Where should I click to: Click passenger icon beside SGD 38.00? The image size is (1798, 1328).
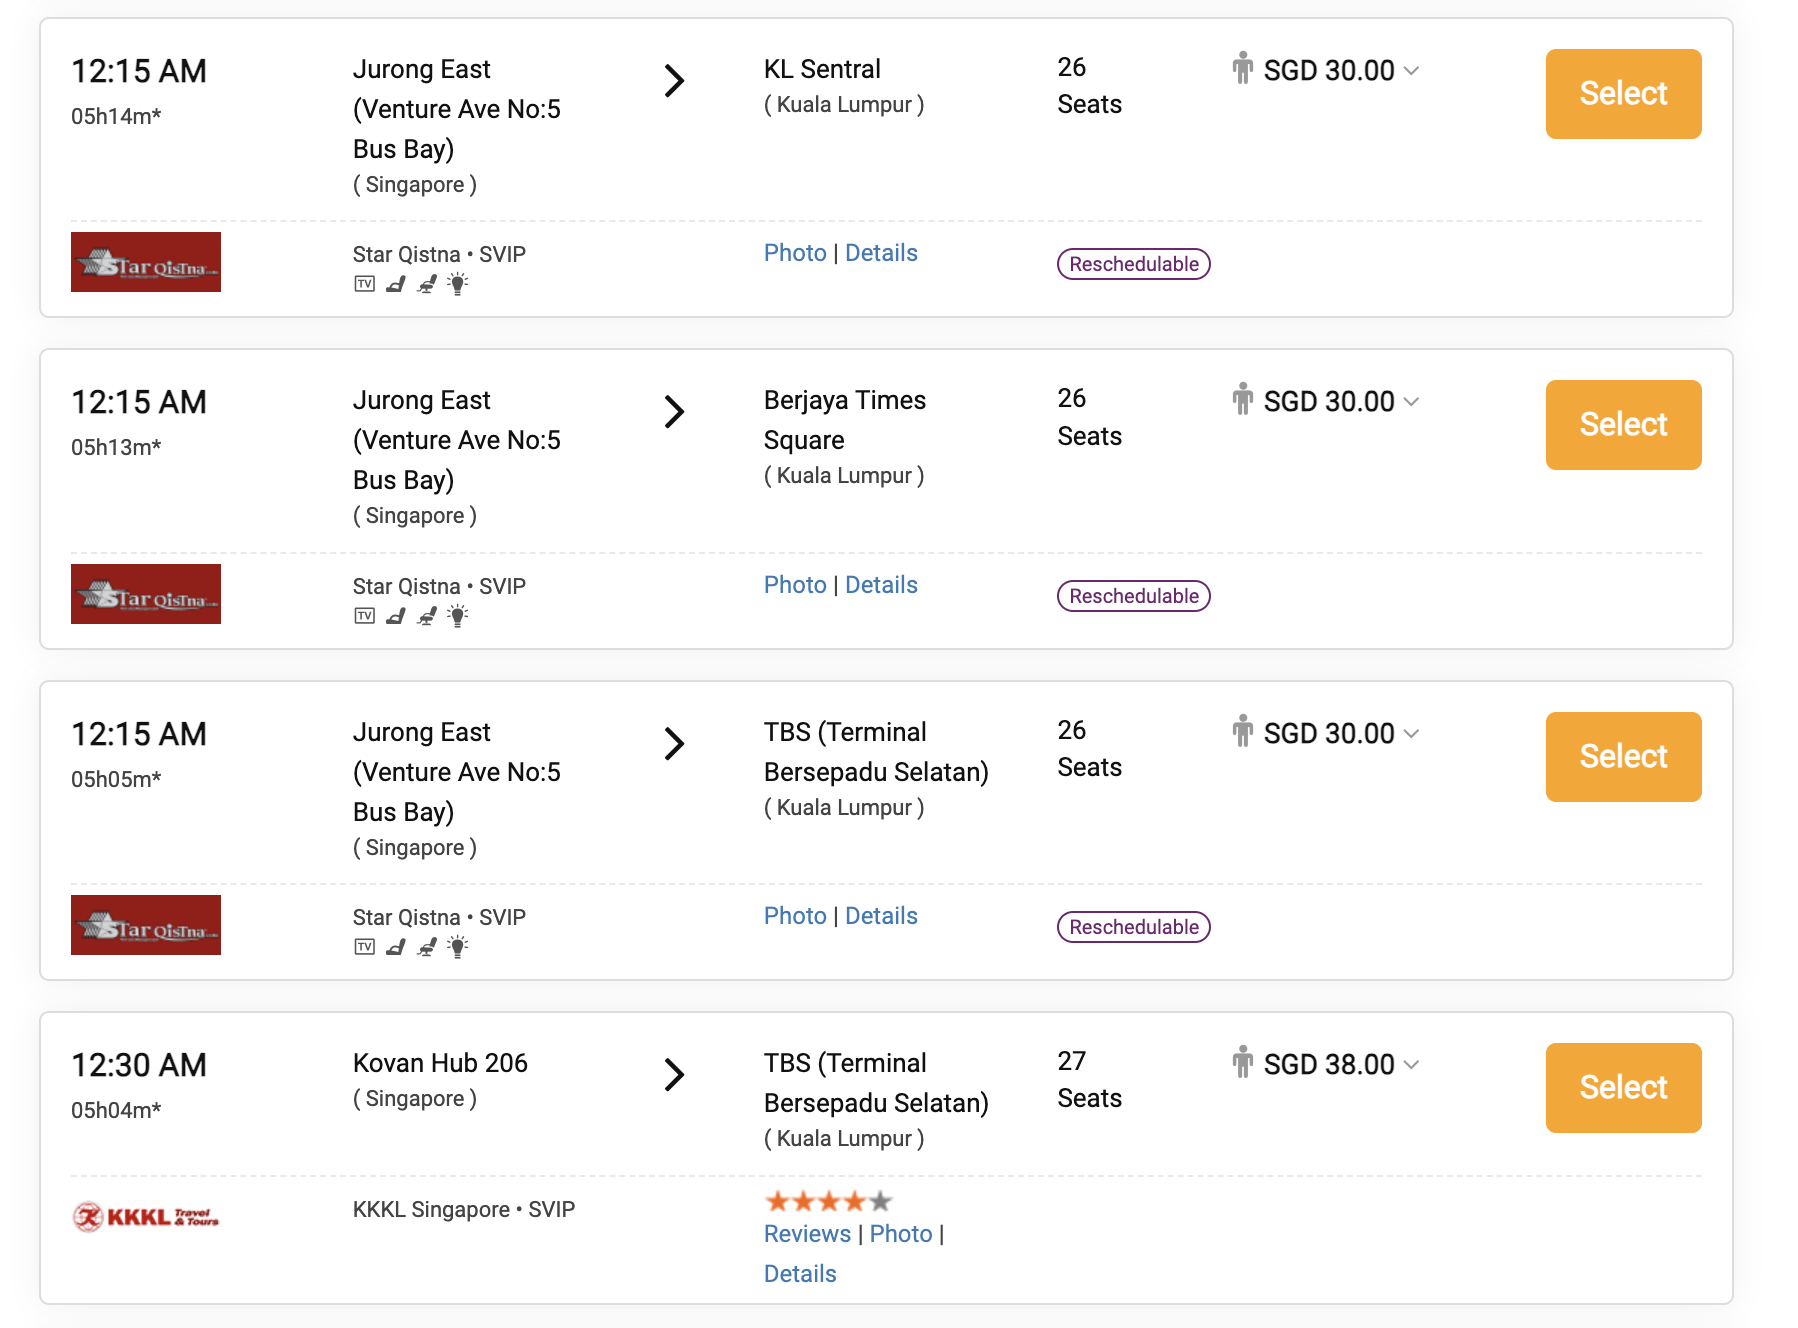(1242, 1062)
